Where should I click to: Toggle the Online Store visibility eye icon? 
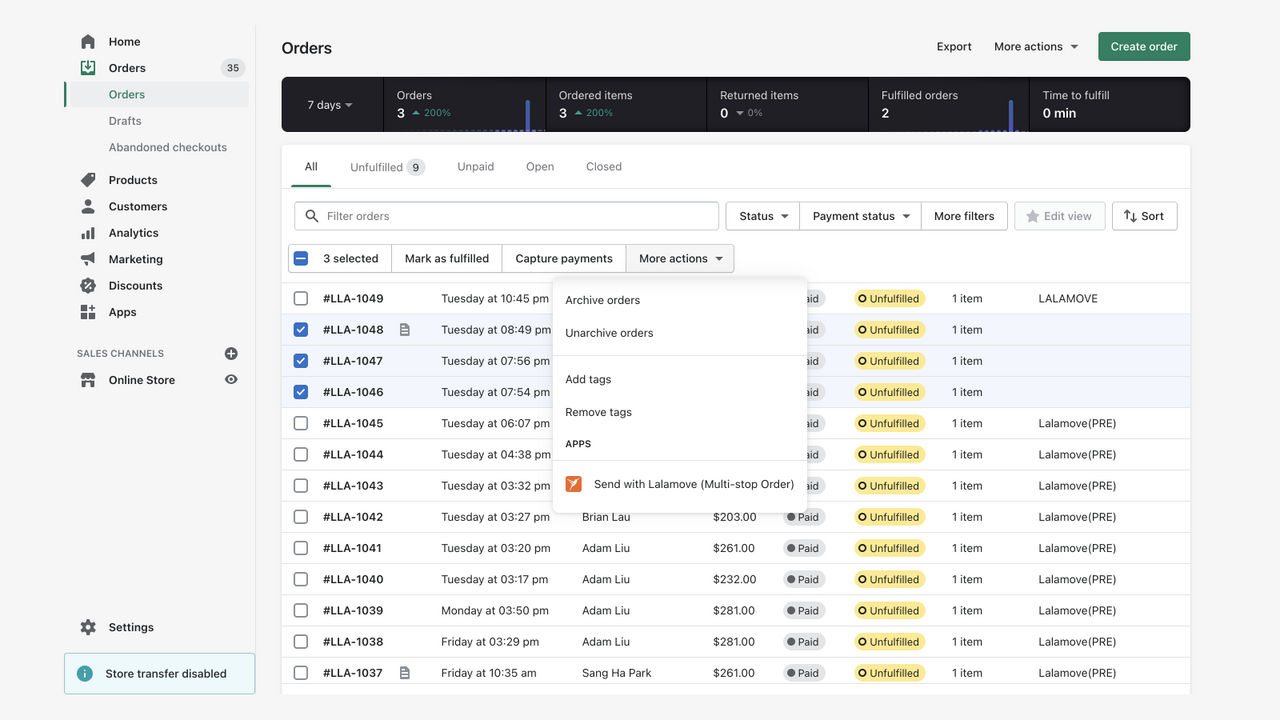pyautogui.click(x=231, y=380)
